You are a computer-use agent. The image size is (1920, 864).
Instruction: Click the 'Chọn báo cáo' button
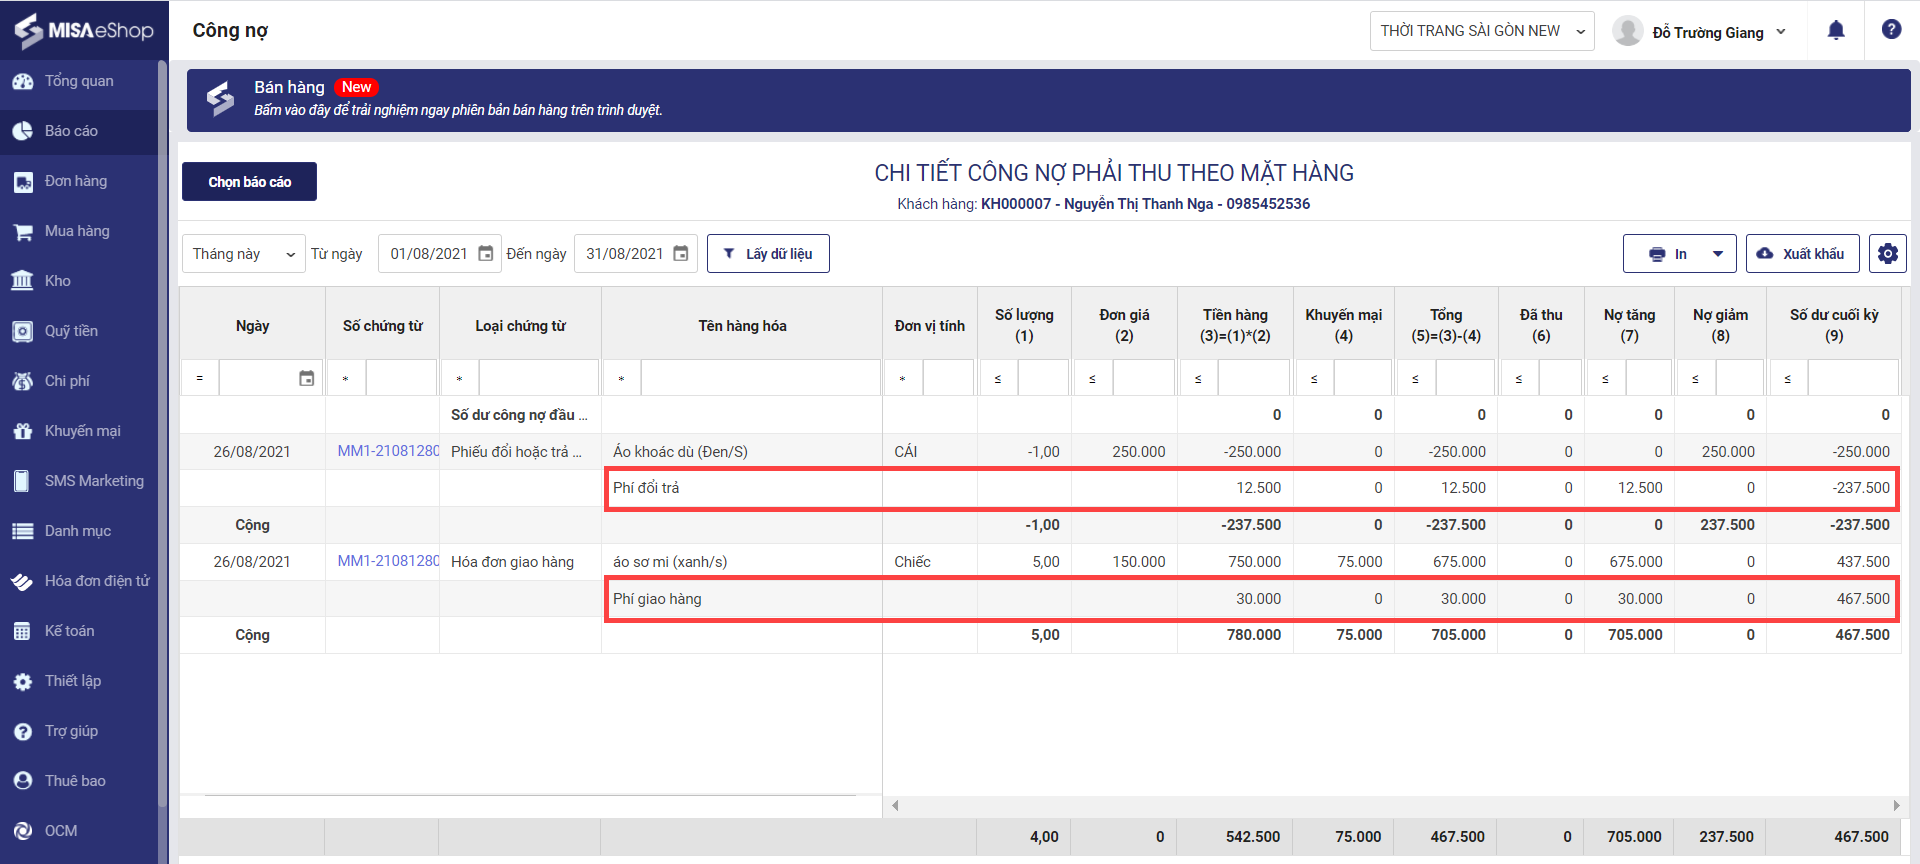click(249, 182)
